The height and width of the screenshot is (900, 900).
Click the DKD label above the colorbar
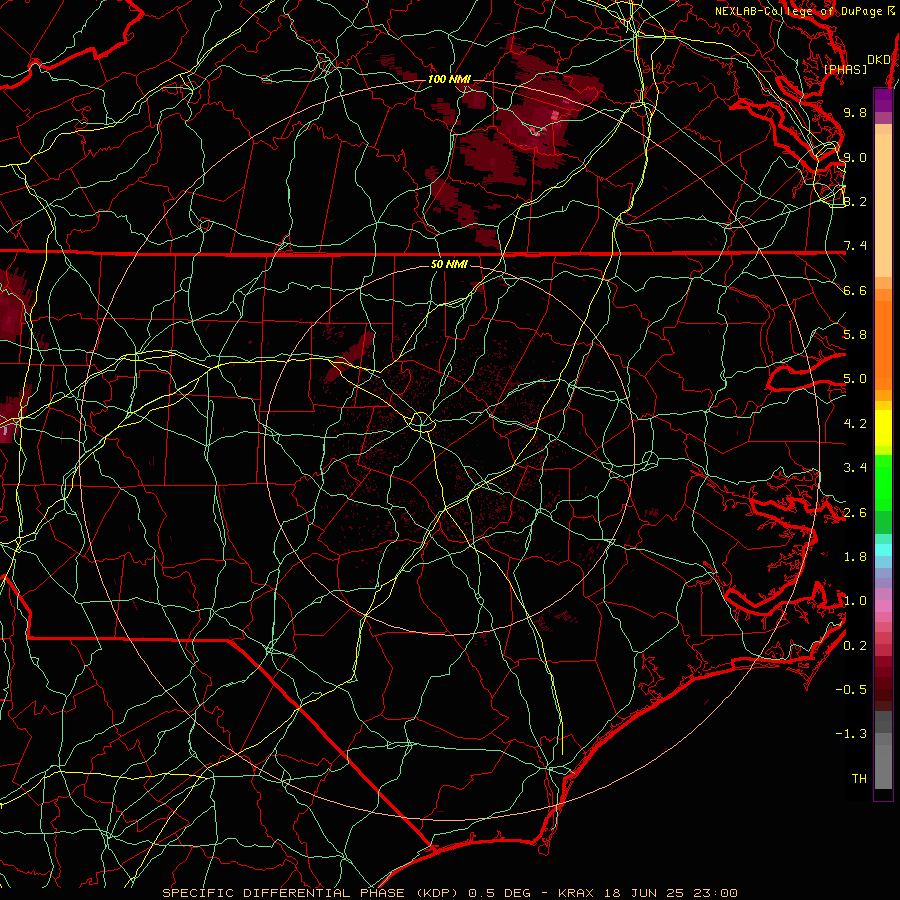(x=878, y=59)
